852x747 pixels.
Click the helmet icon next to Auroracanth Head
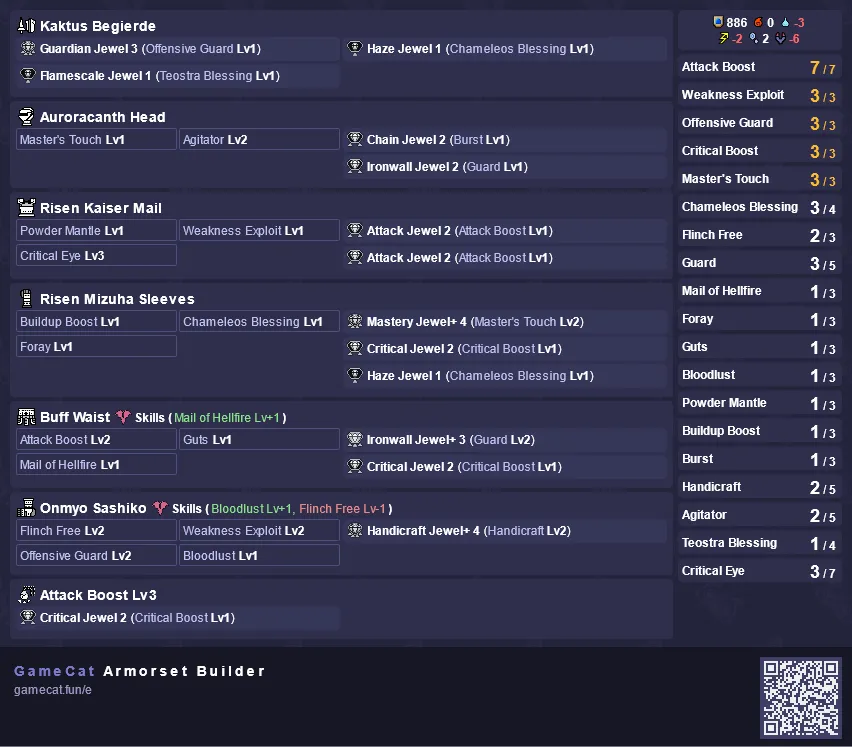26,117
